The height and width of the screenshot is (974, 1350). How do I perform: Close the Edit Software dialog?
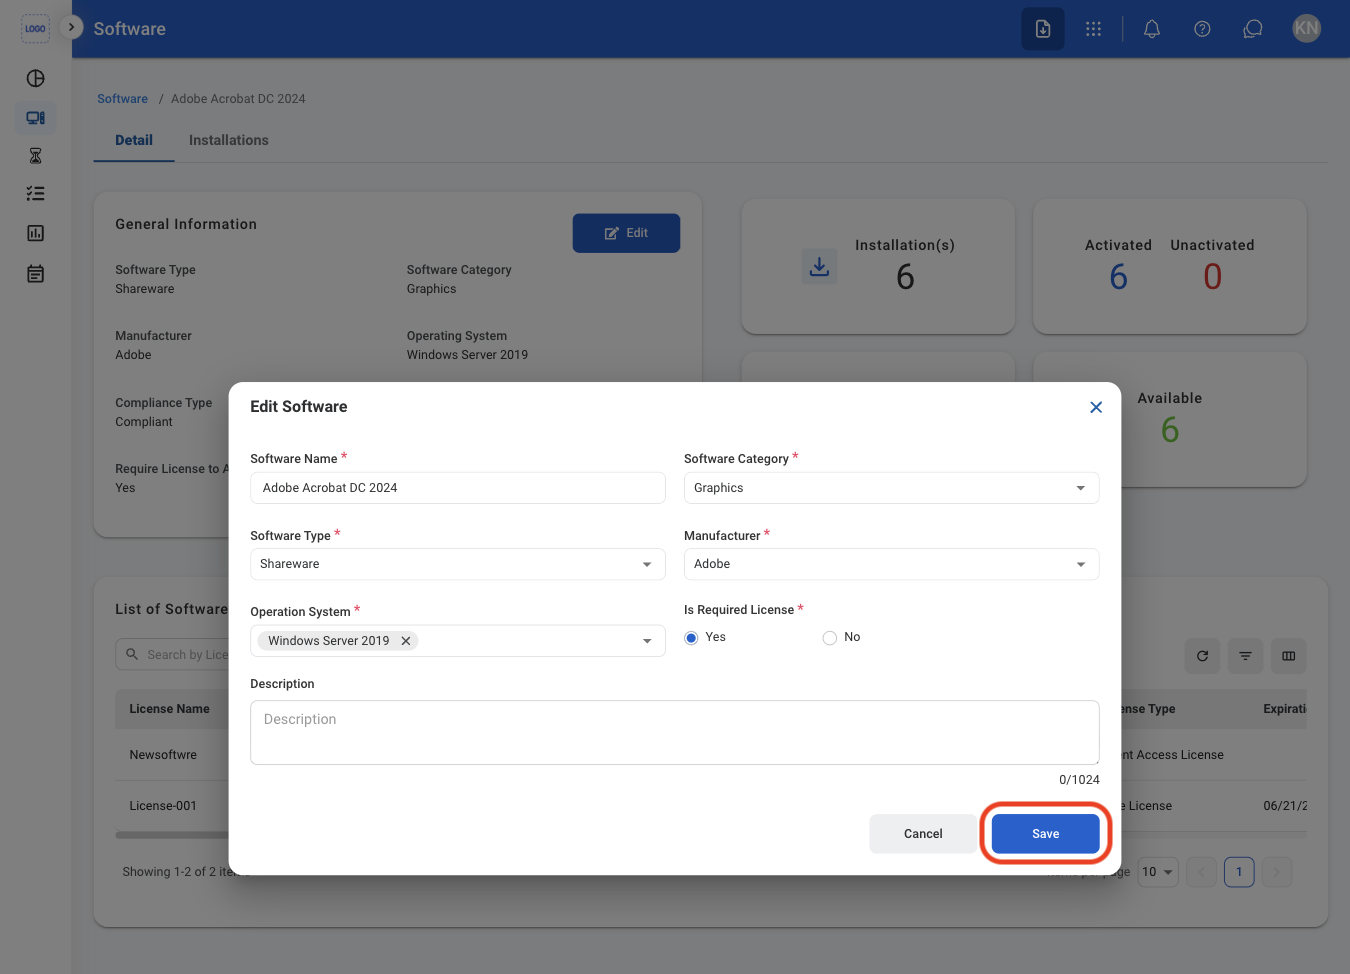[1096, 407]
